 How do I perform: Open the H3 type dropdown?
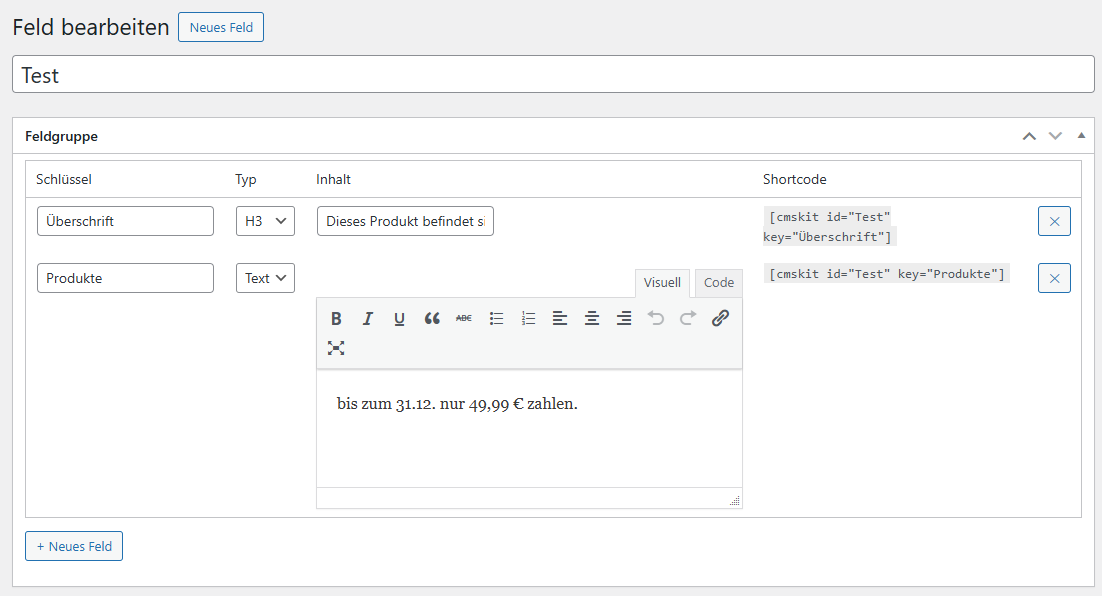(x=265, y=221)
